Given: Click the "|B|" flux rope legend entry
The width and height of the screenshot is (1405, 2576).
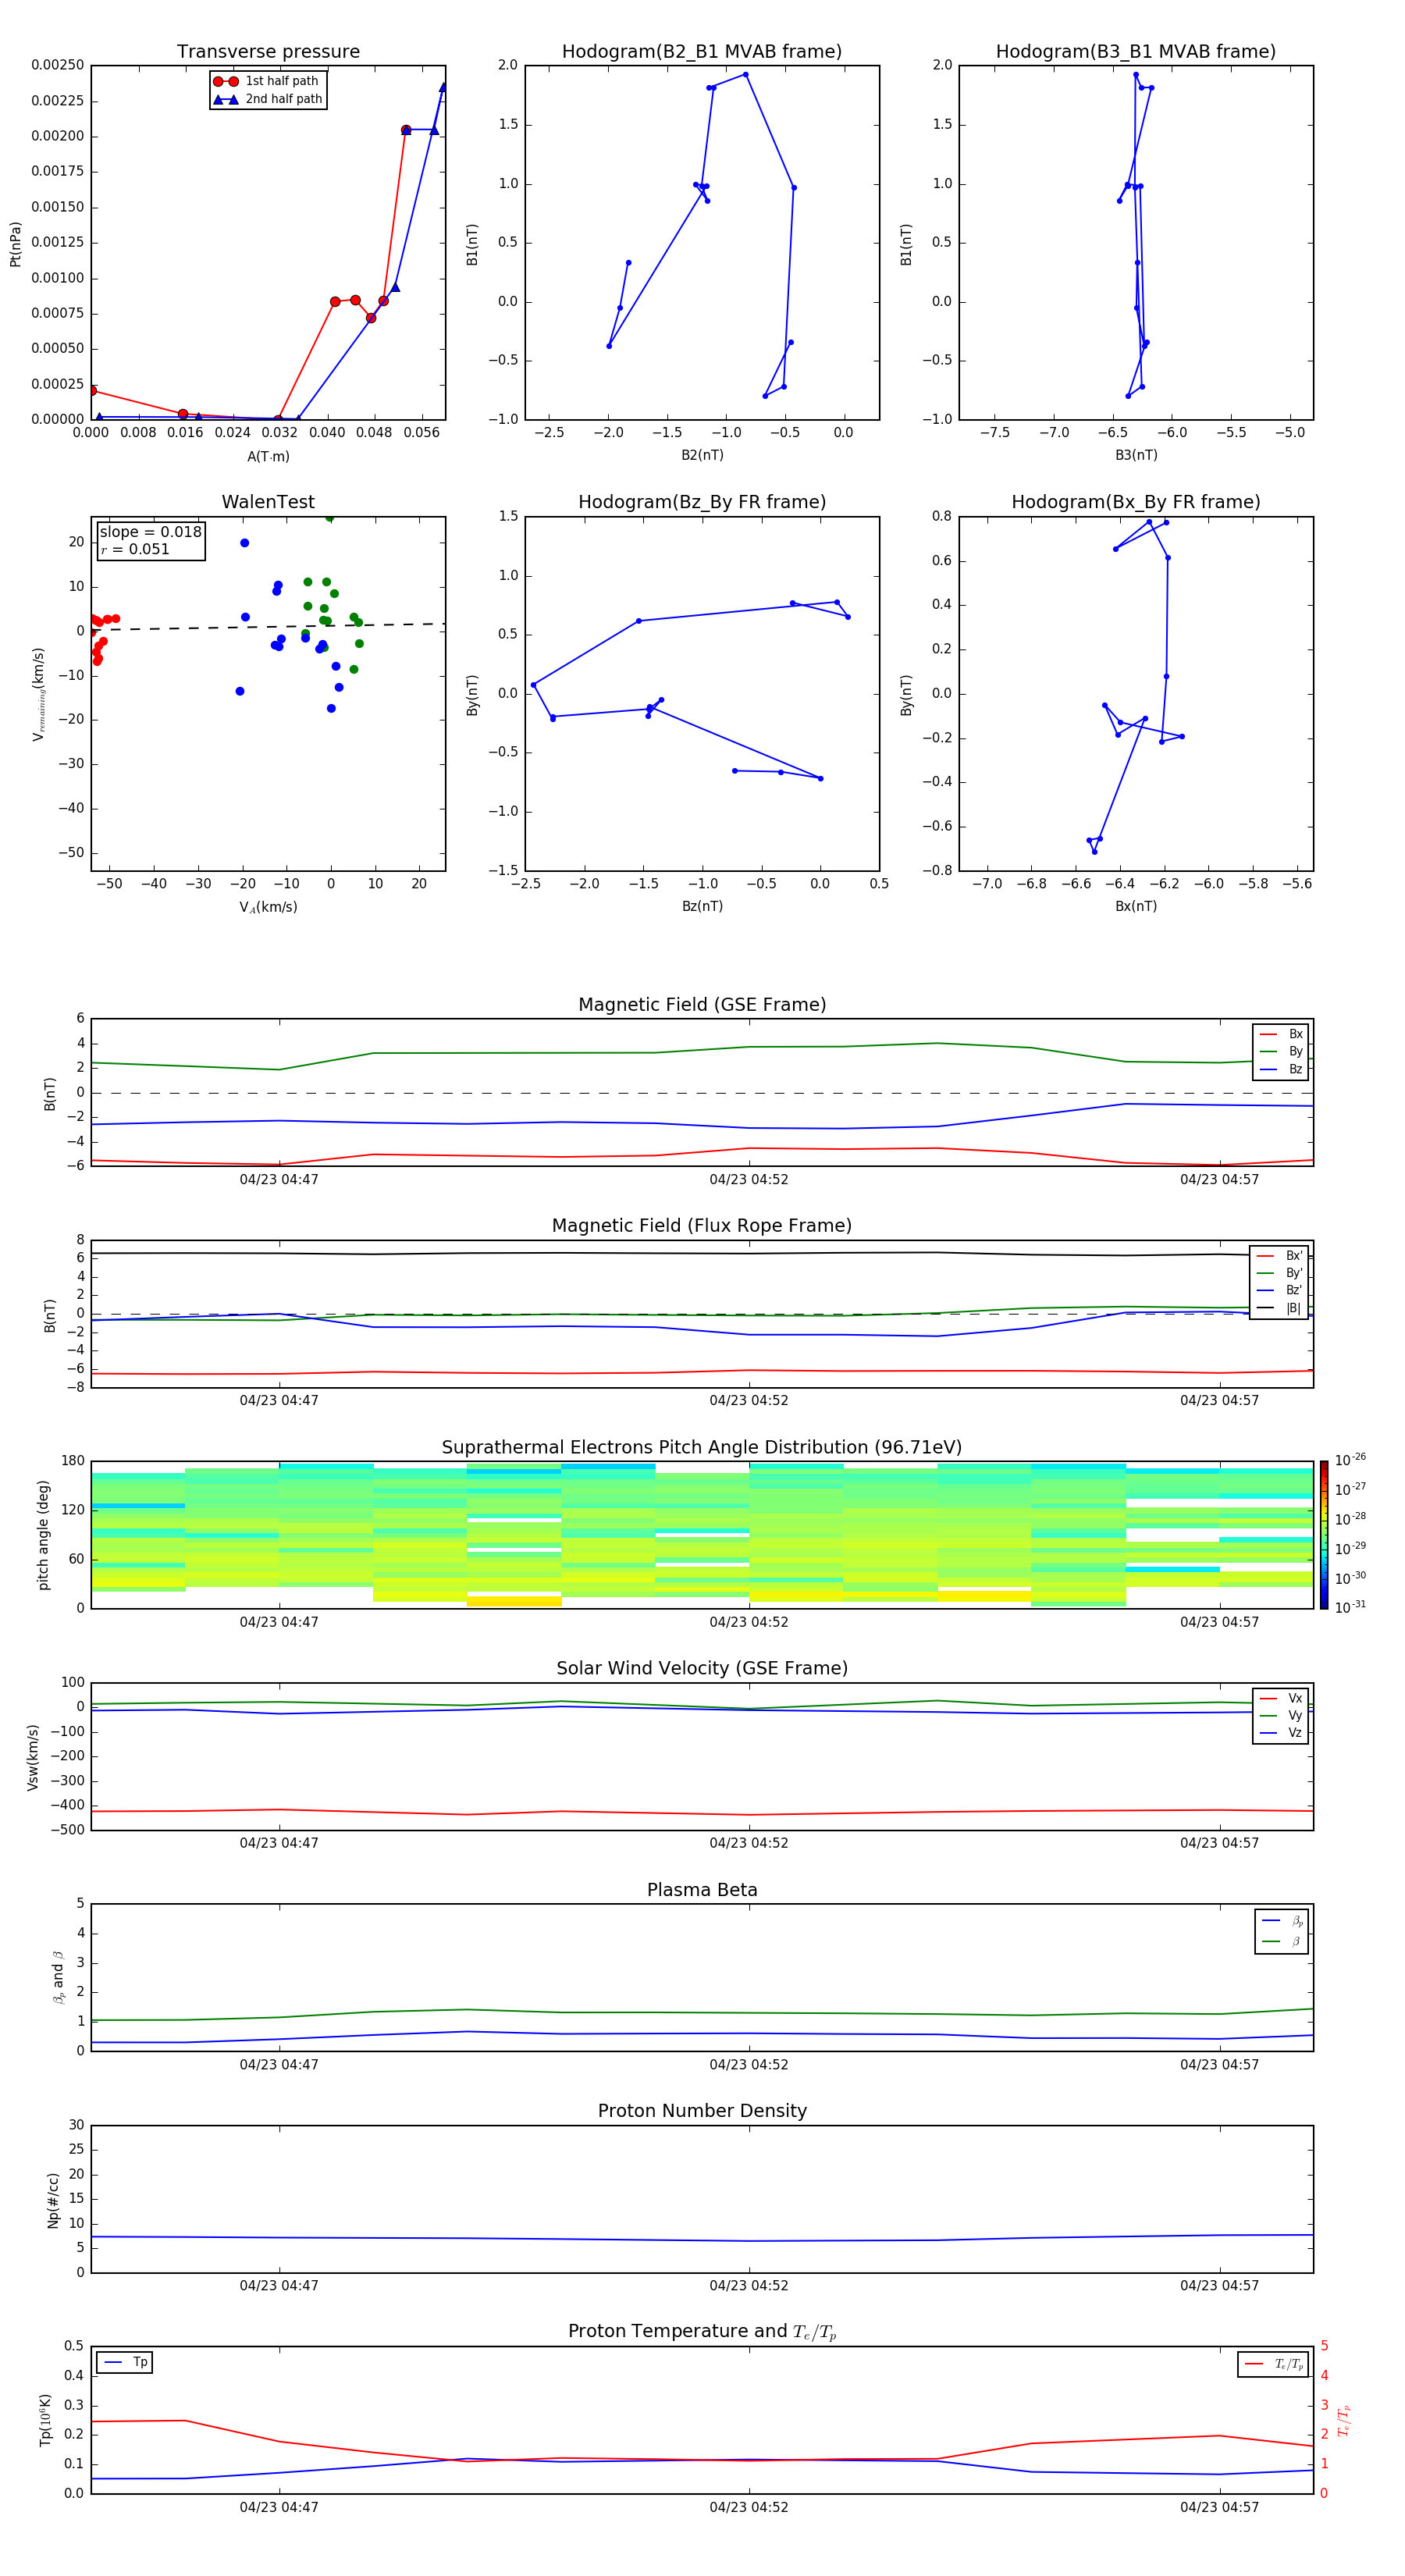Looking at the screenshot, I should [x=1279, y=1308].
